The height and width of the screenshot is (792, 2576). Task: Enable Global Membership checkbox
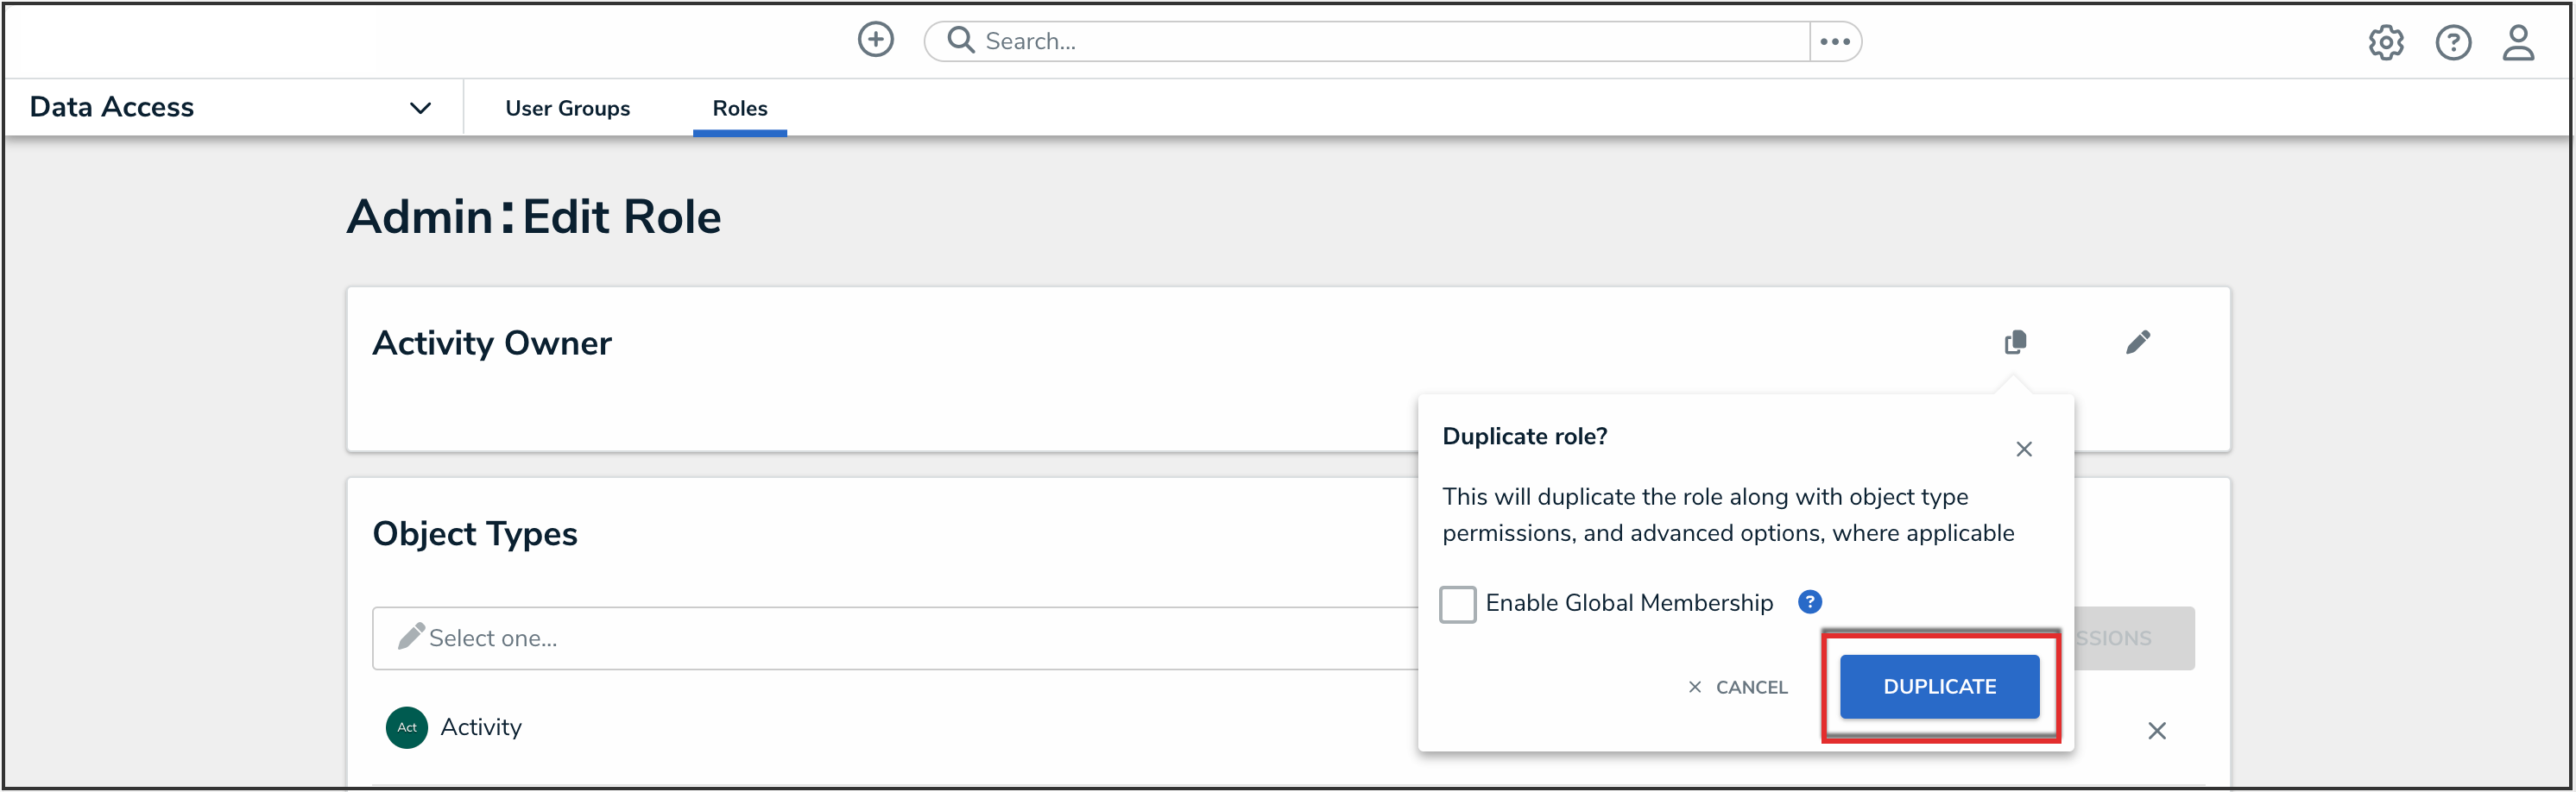coord(1457,604)
